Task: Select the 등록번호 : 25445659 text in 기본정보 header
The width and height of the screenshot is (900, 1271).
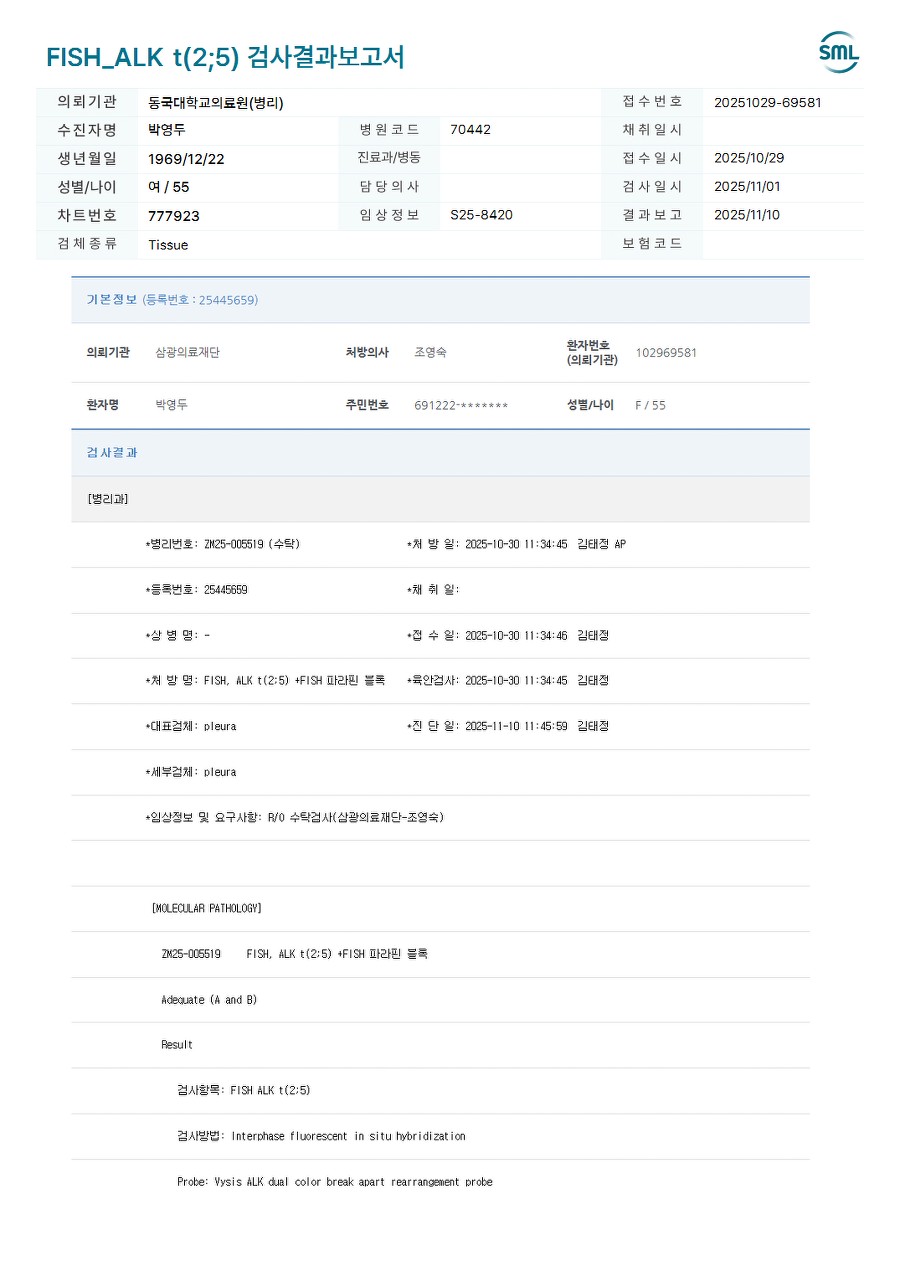Action: pos(200,300)
